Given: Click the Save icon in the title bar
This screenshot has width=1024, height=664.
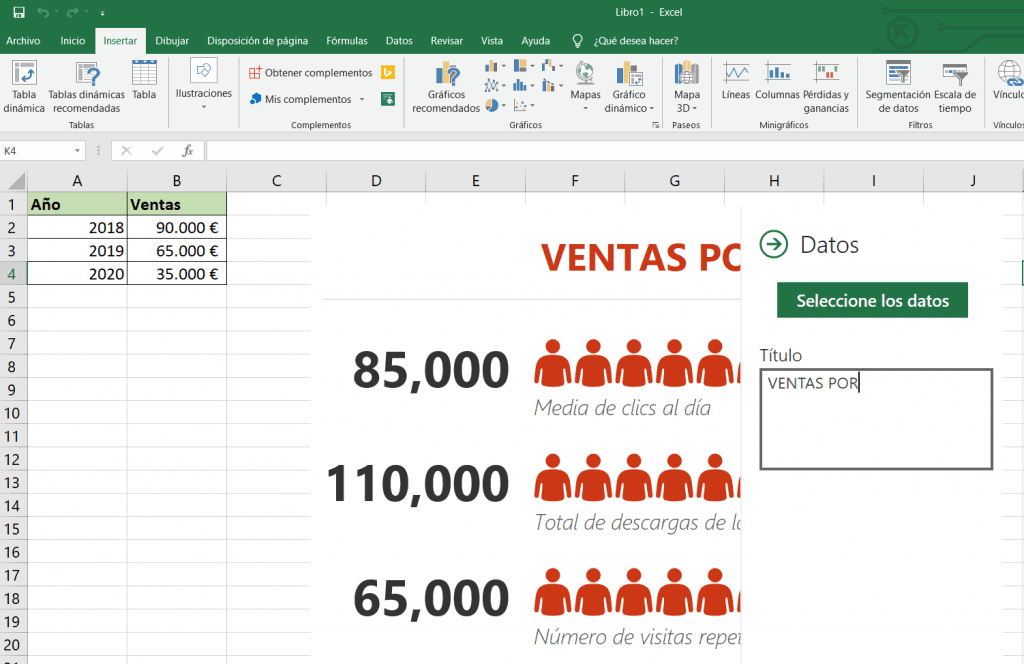Looking at the screenshot, I should (x=19, y=12).
